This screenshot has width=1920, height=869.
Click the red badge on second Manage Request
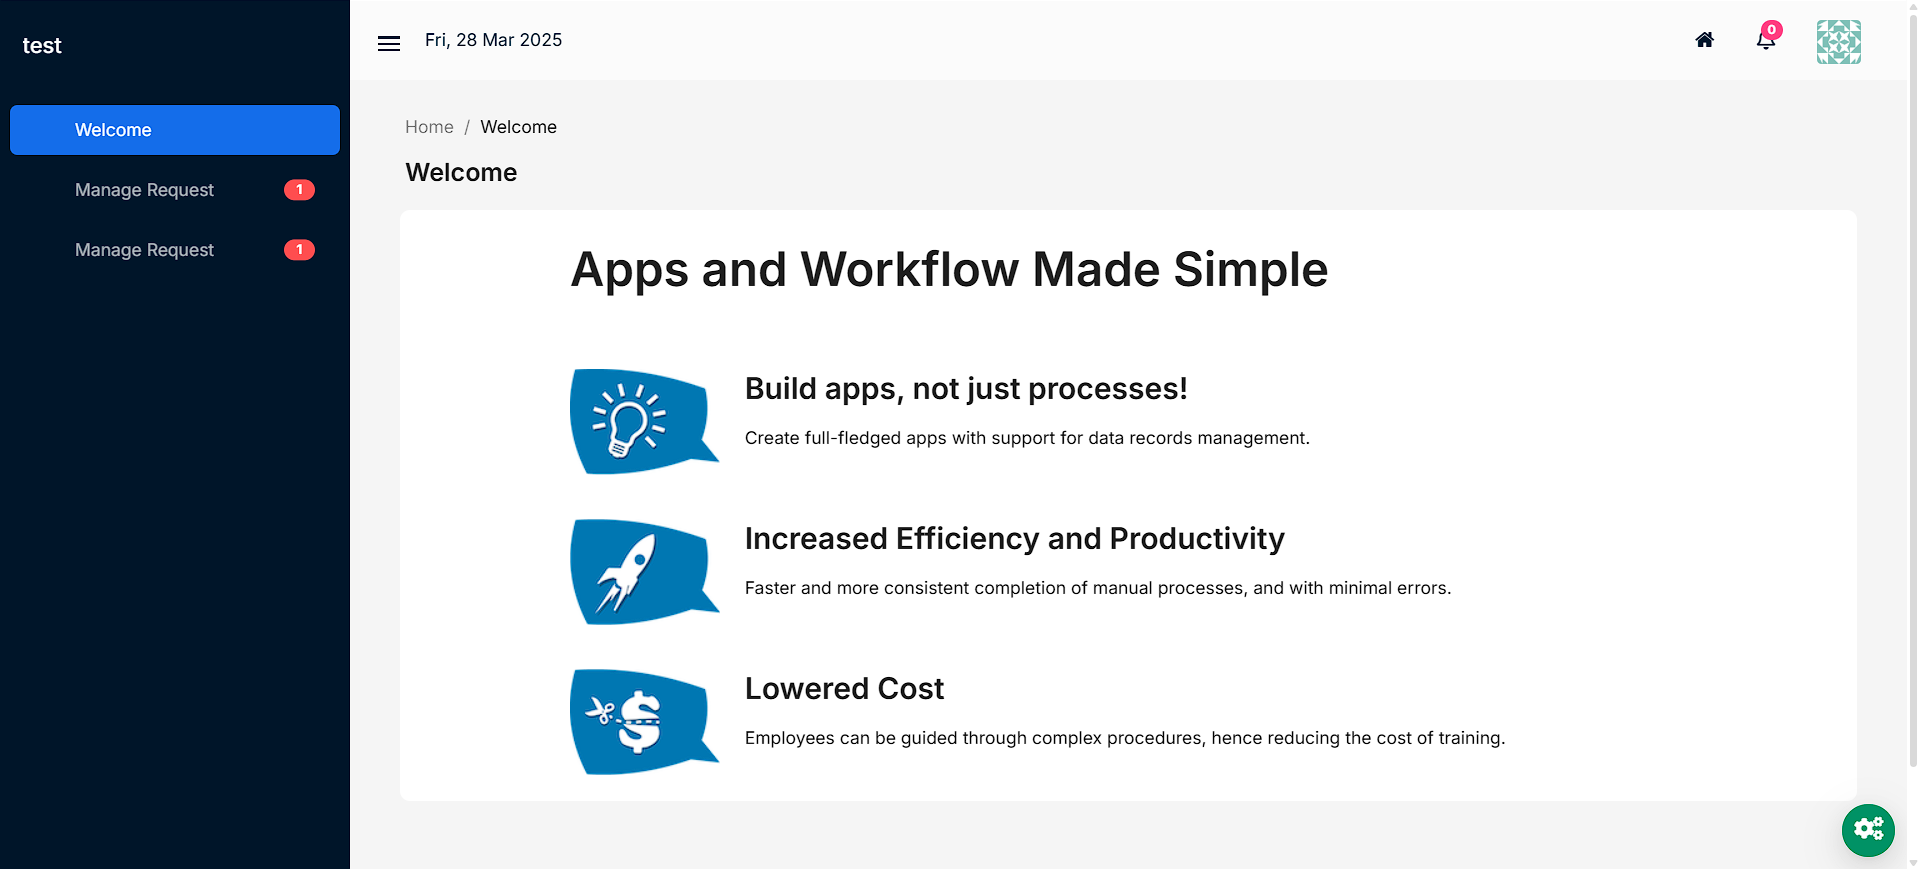tap(299, 250)
